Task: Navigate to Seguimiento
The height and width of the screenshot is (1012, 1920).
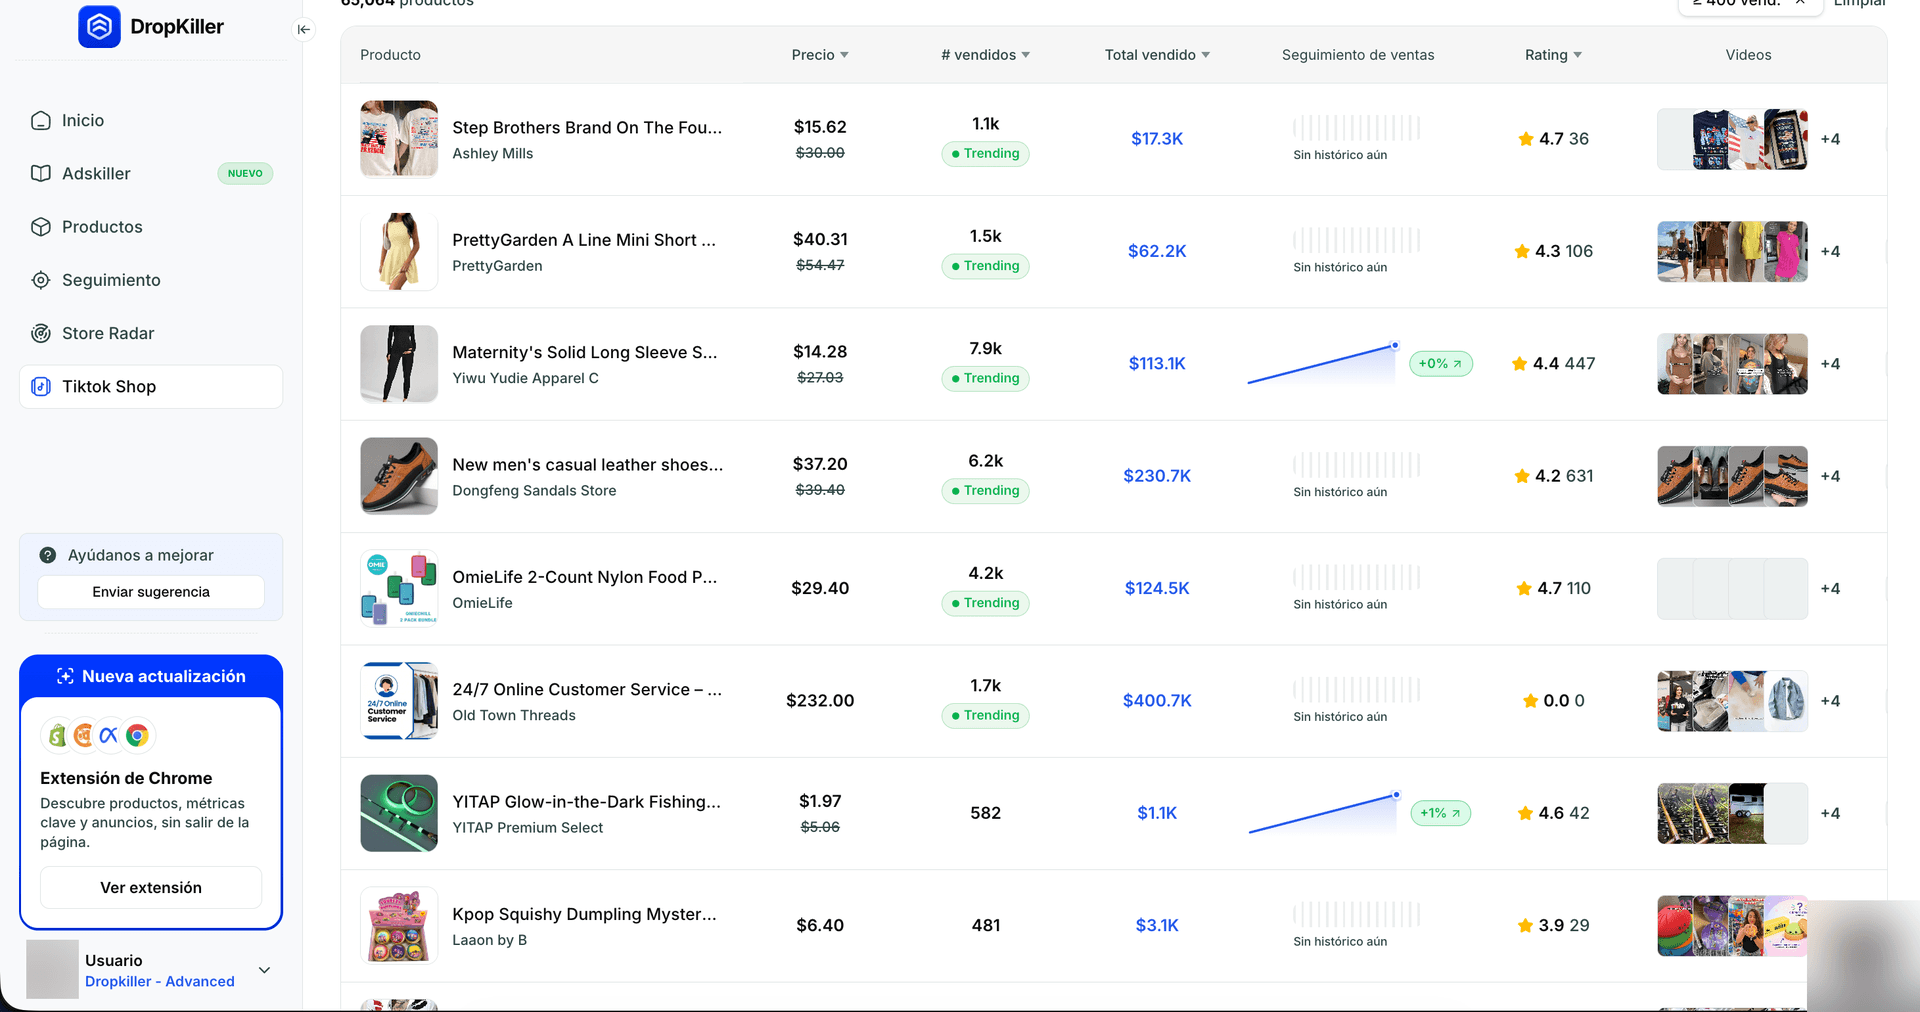Action: click(151, 280)
